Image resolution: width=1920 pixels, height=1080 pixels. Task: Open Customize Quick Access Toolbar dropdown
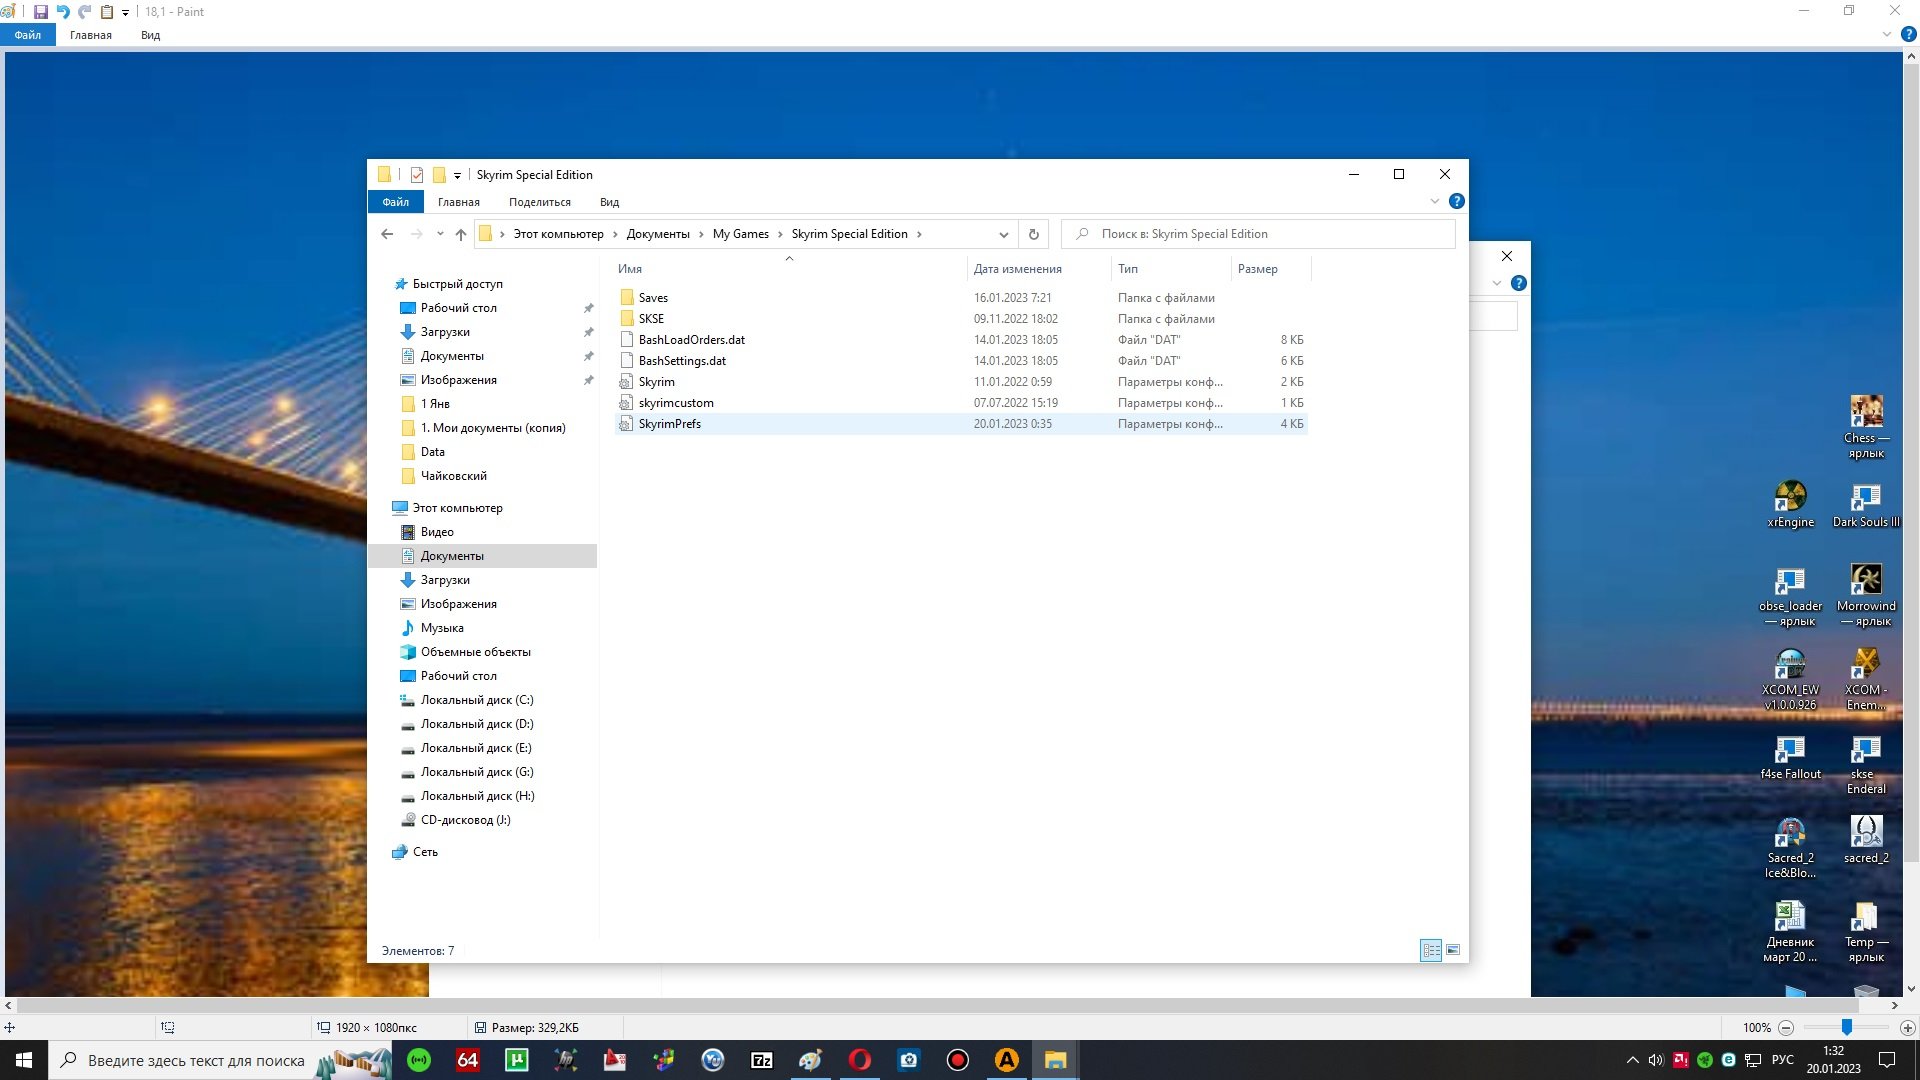point(126,12)
